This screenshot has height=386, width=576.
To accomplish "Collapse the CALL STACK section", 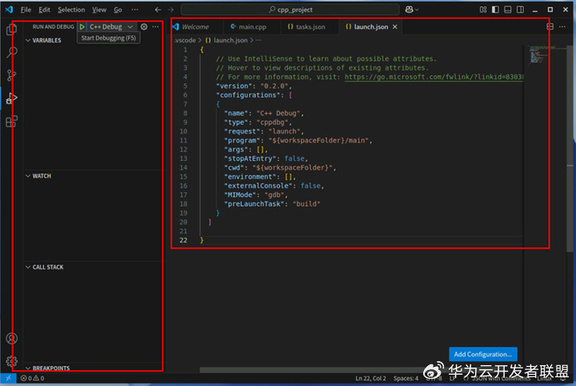I will click(28, 267).
